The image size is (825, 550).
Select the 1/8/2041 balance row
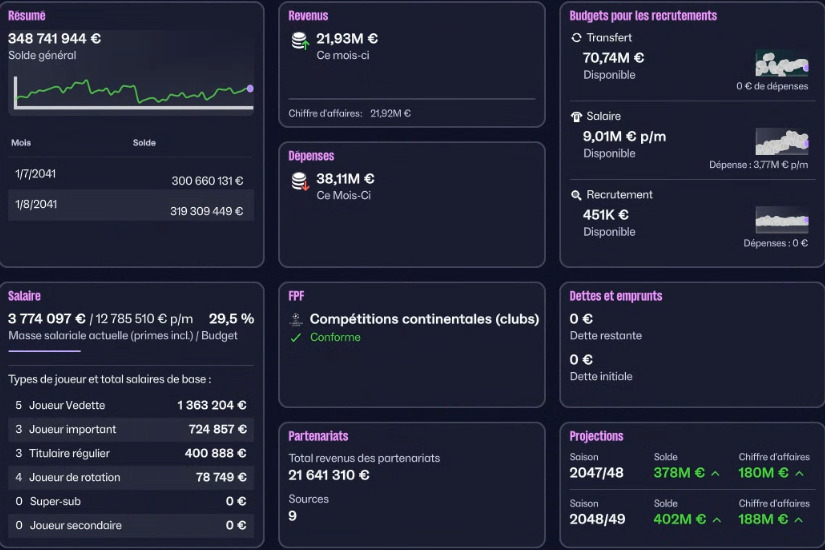tap(131, 205)
